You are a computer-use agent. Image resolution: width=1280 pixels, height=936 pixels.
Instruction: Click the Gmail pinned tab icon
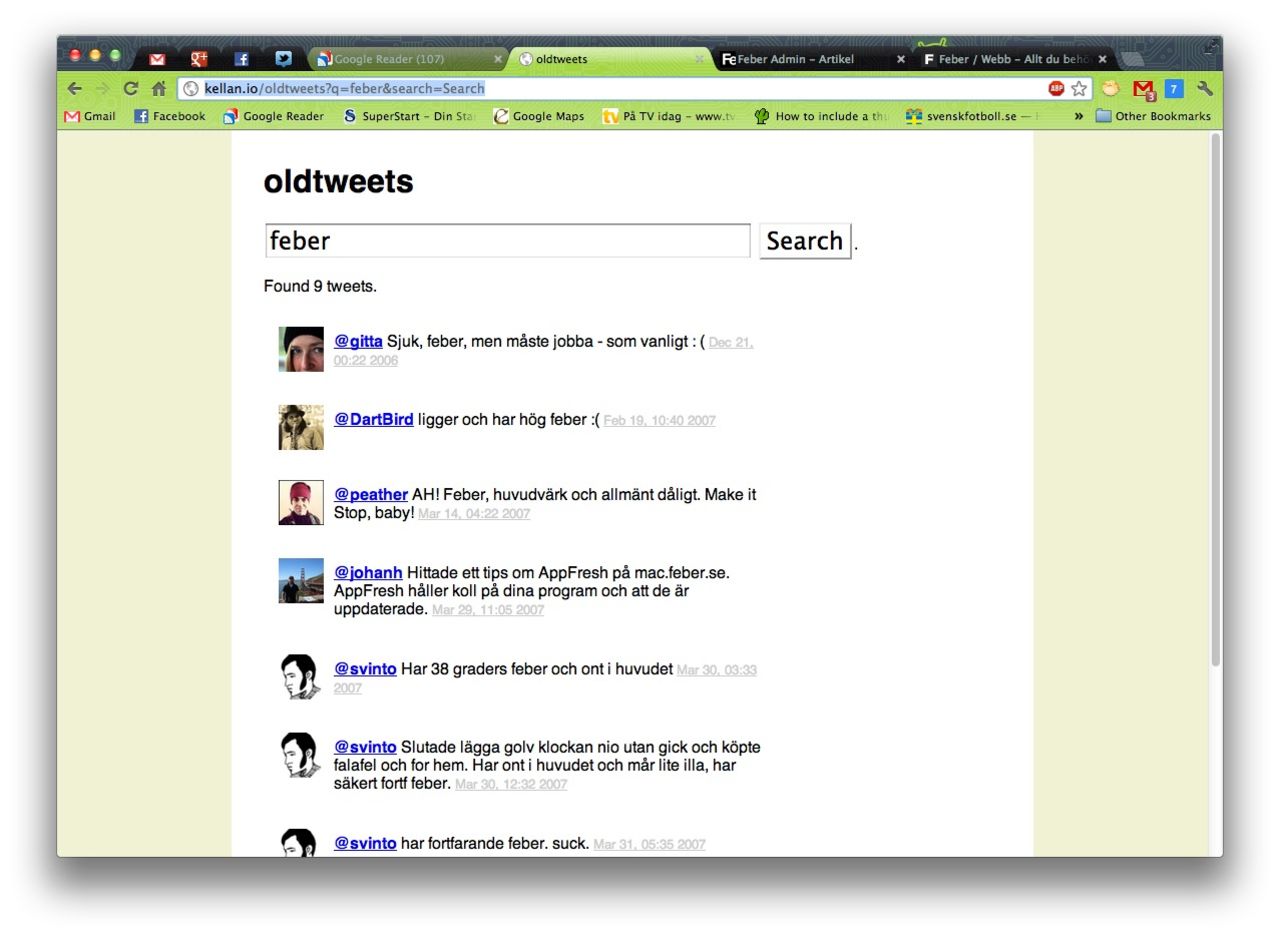click(157, 59)
